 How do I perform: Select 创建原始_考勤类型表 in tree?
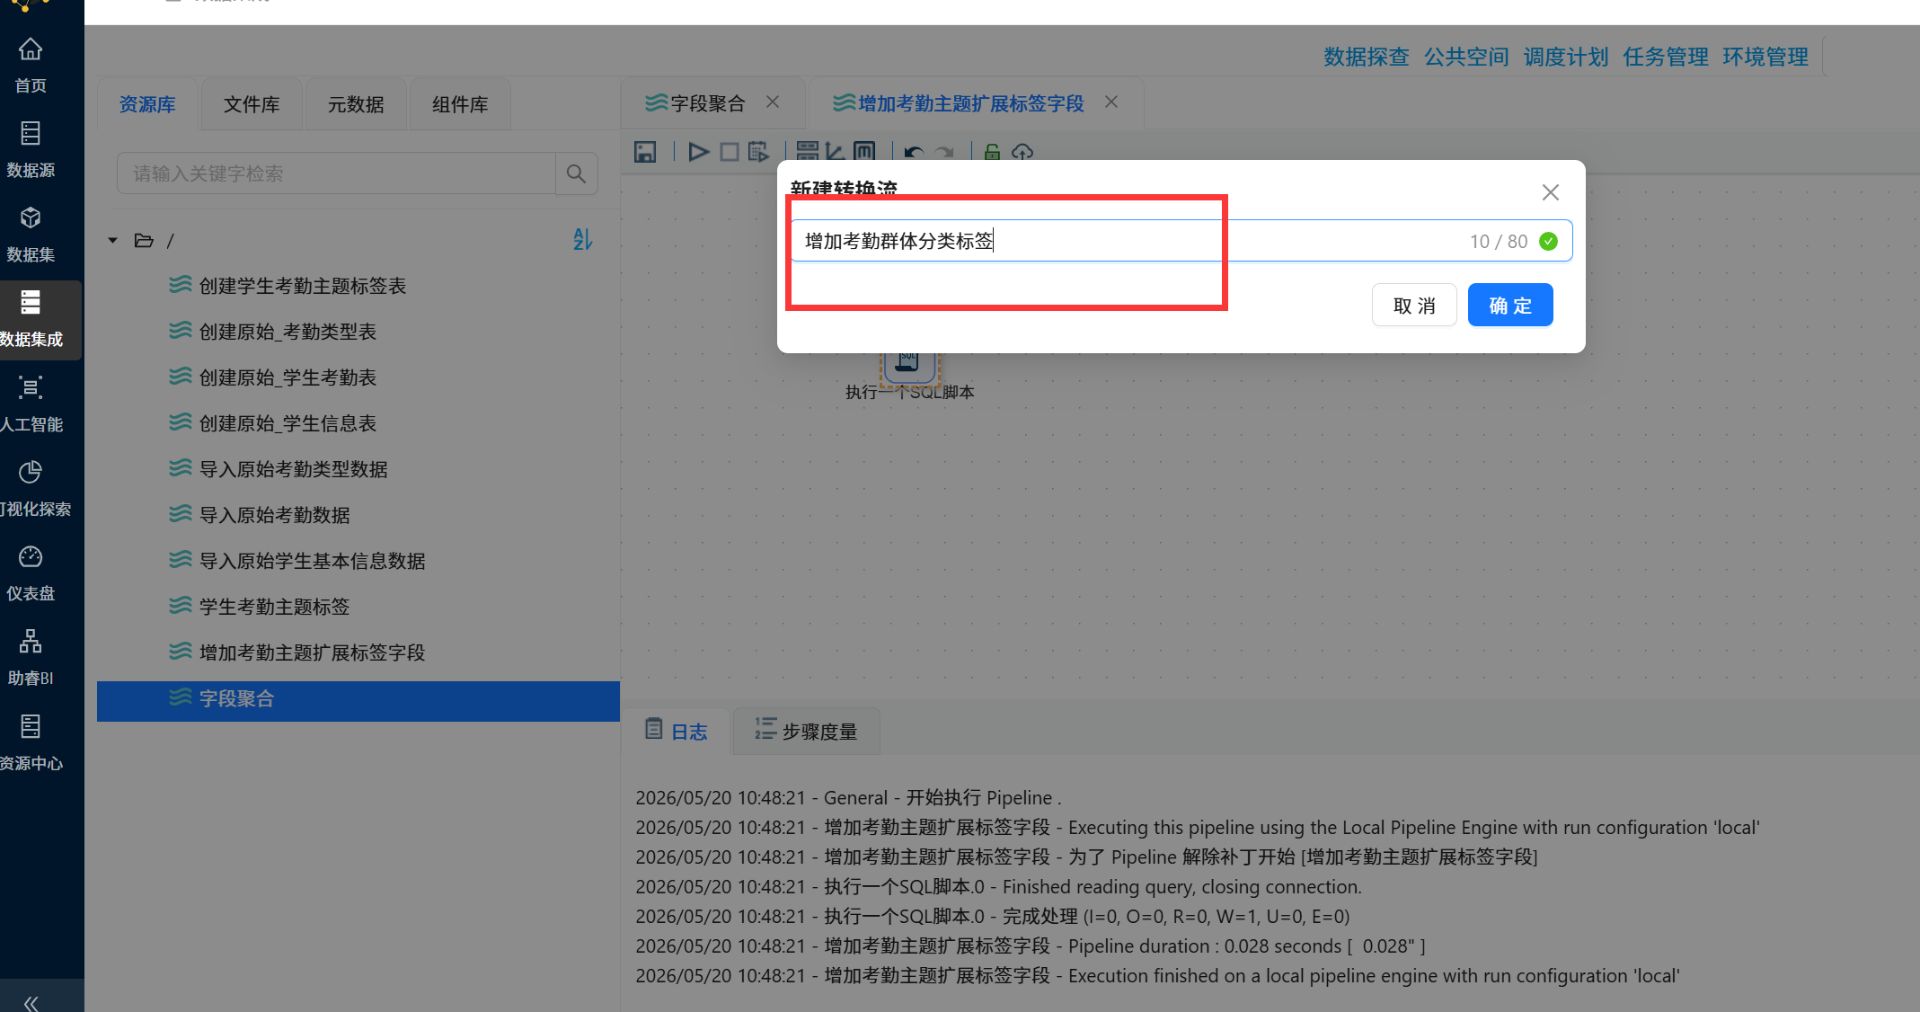(x=287, y=332)
